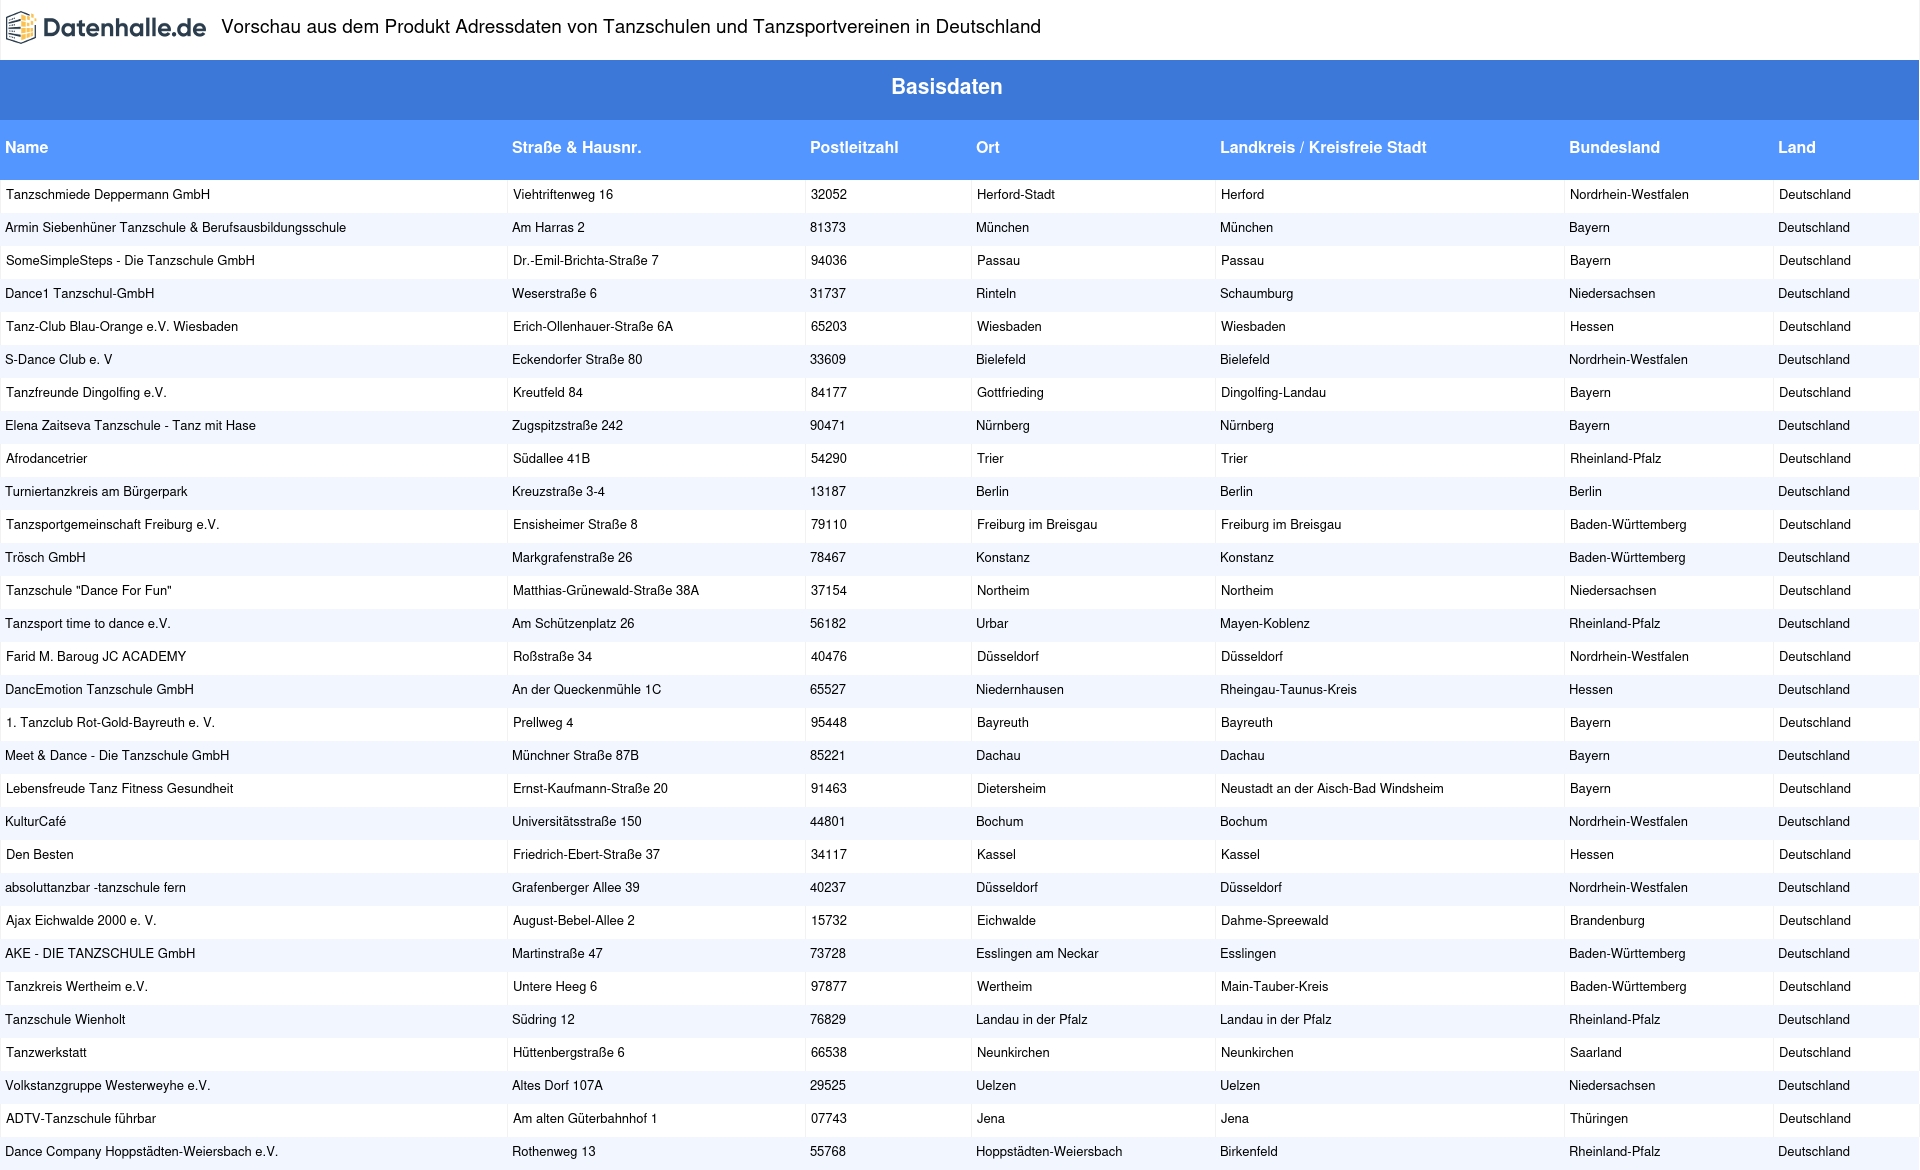Click the address Viehtriftenweg 16
Viewport: 1920px width, 1170px height.
point(563,195)
